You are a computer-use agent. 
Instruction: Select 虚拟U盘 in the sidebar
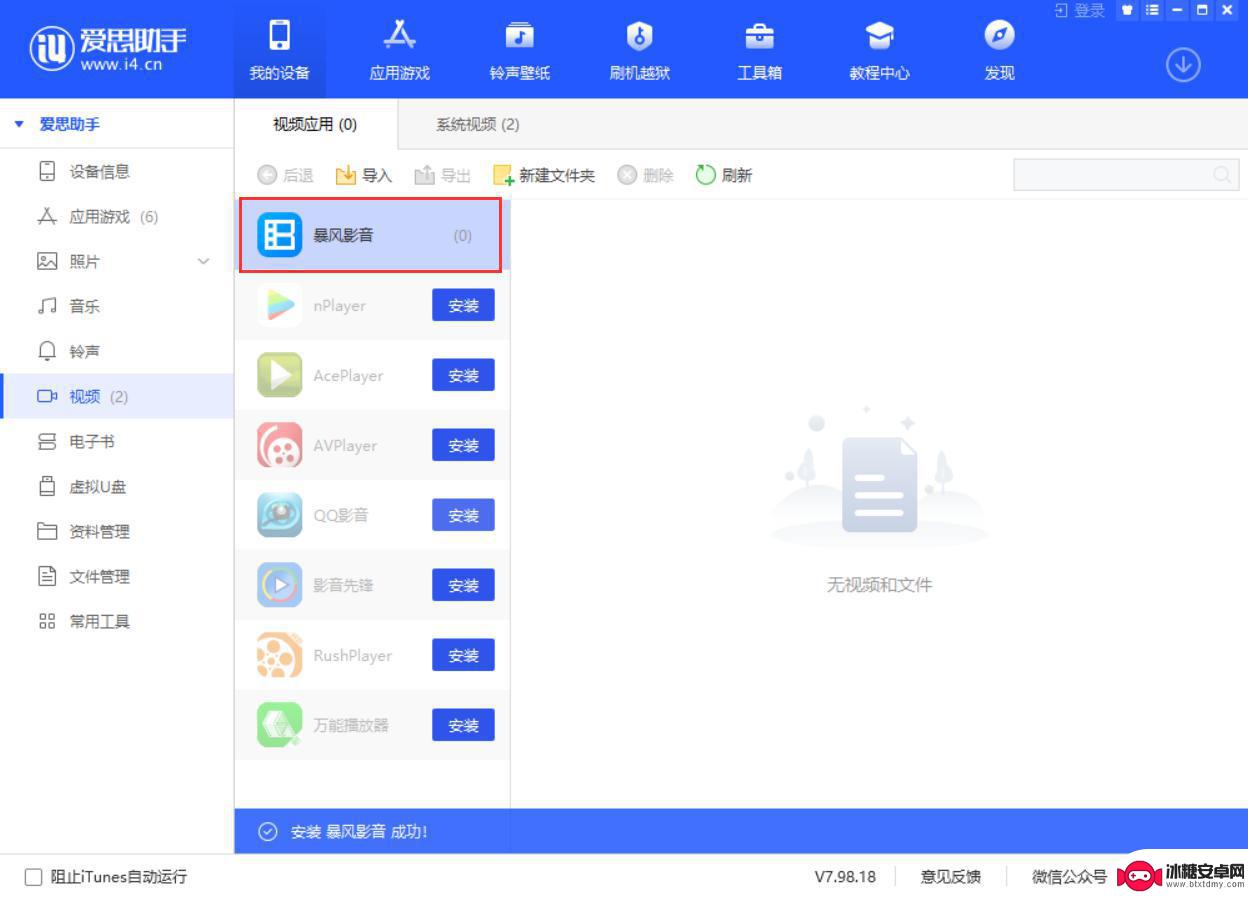[x=117, y=487]
